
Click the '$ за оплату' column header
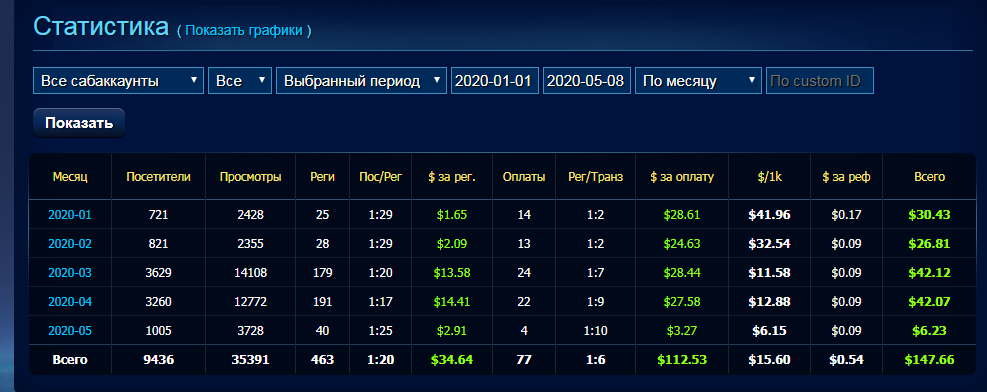[x=682, y=177]
